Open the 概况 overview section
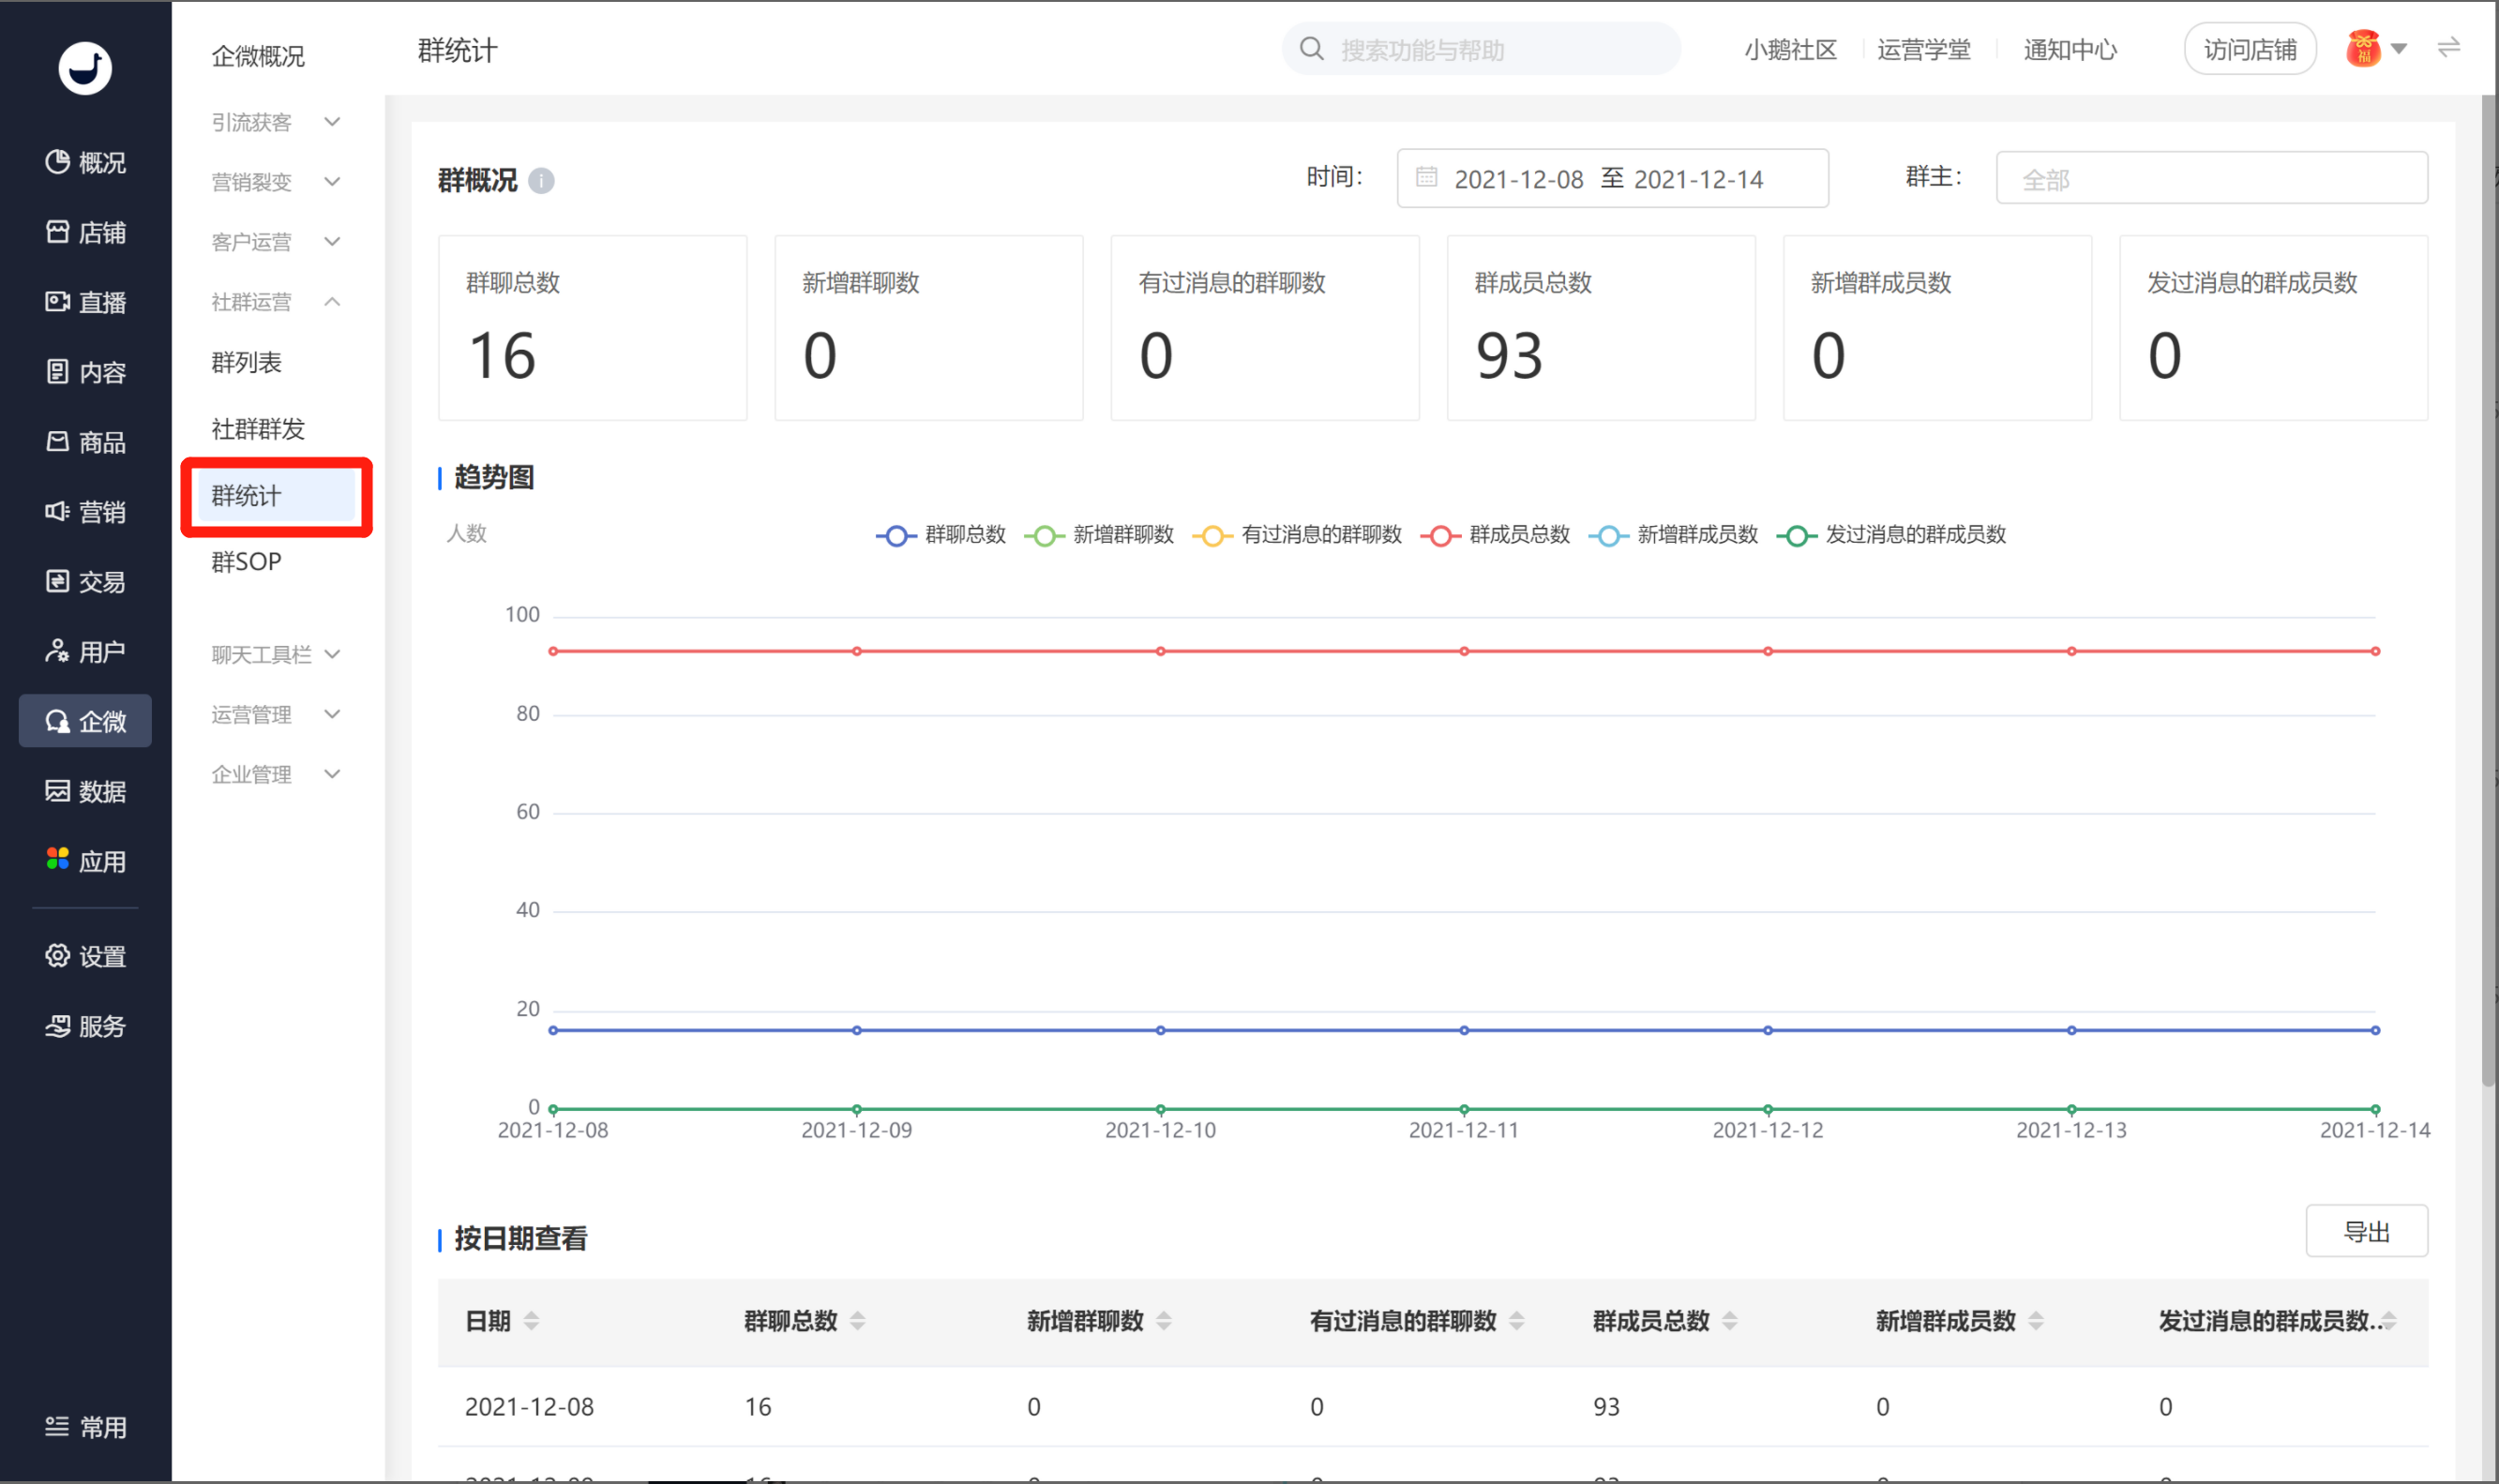Screen dimensions: 2499x1484 click(85, 162)
